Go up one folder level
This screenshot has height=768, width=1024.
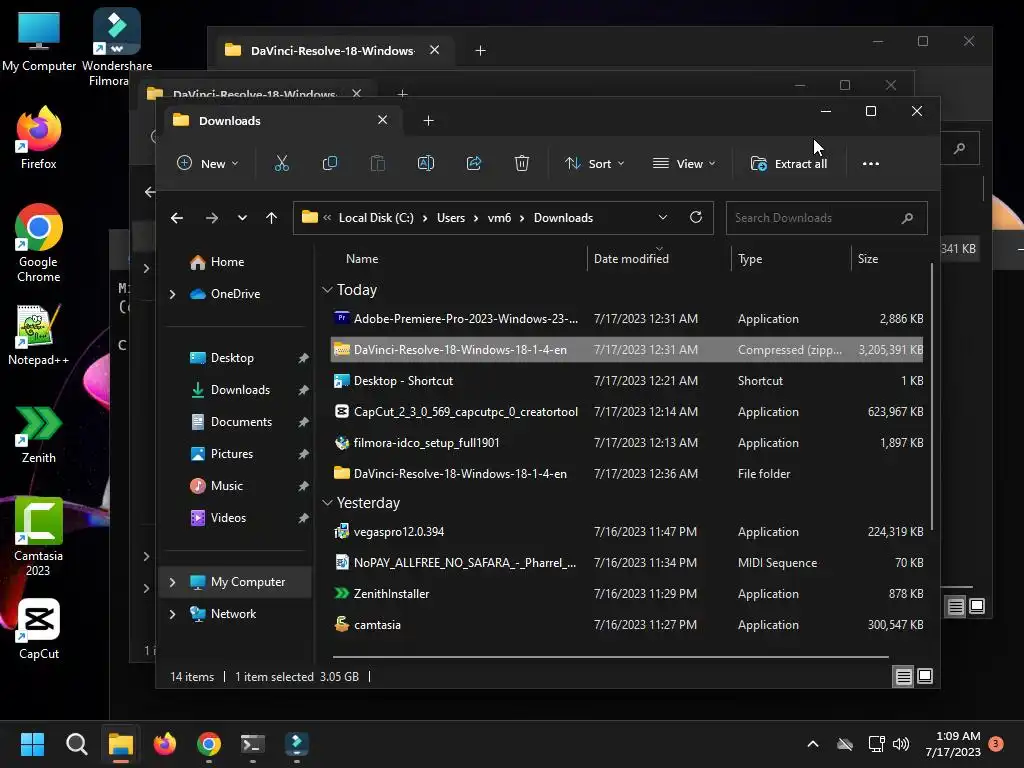point(272,218)
